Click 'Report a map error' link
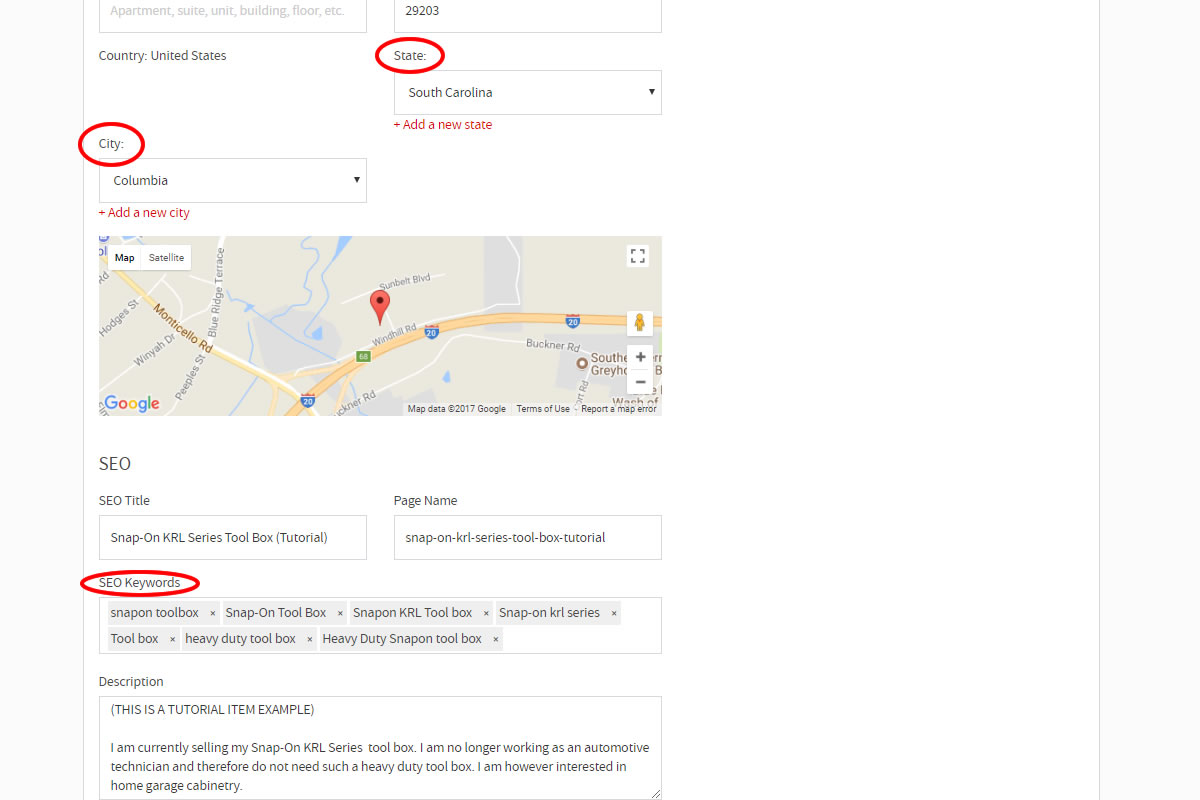Viewport: 1200px width, 800px height. click(x=619, y=409)
